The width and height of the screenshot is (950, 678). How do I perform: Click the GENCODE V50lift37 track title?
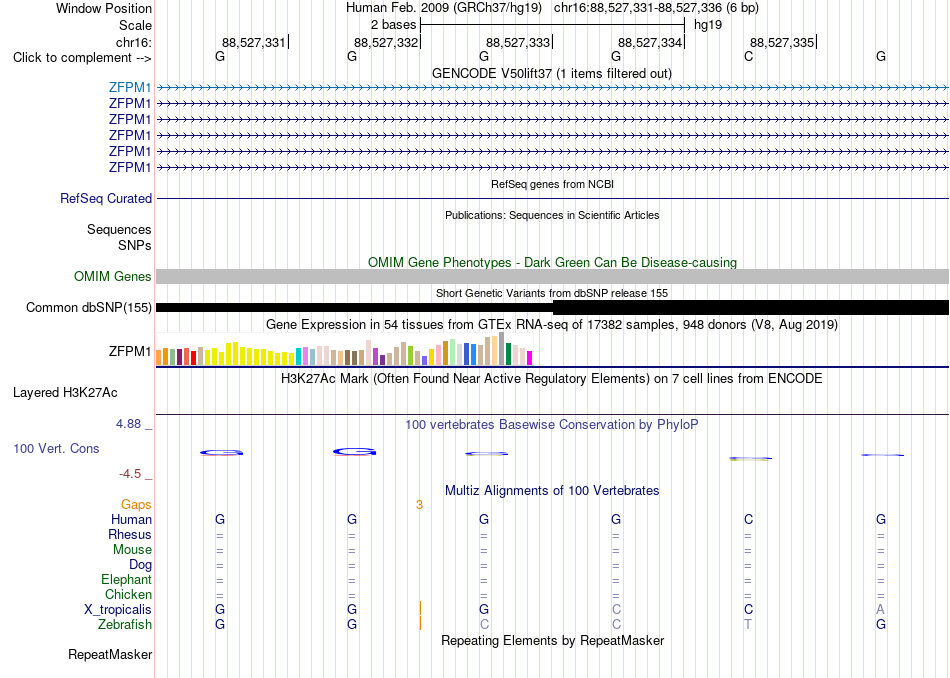(552, 73)
